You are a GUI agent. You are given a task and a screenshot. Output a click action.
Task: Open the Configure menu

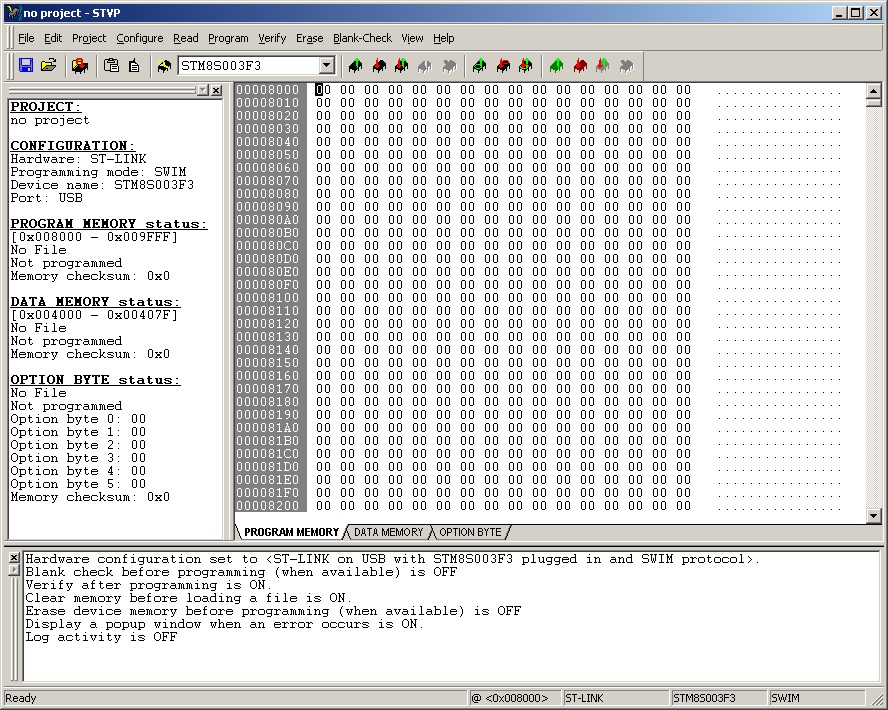click(139, 38)
